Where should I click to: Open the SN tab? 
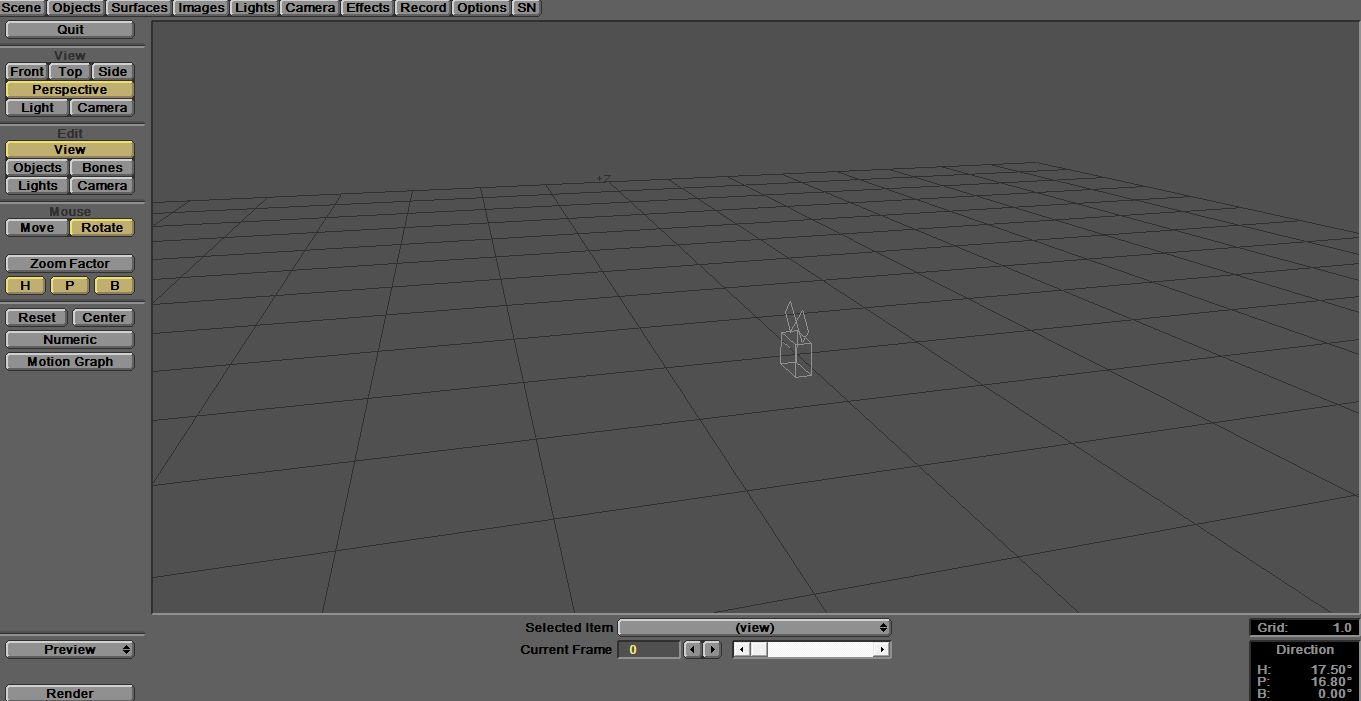526,8
